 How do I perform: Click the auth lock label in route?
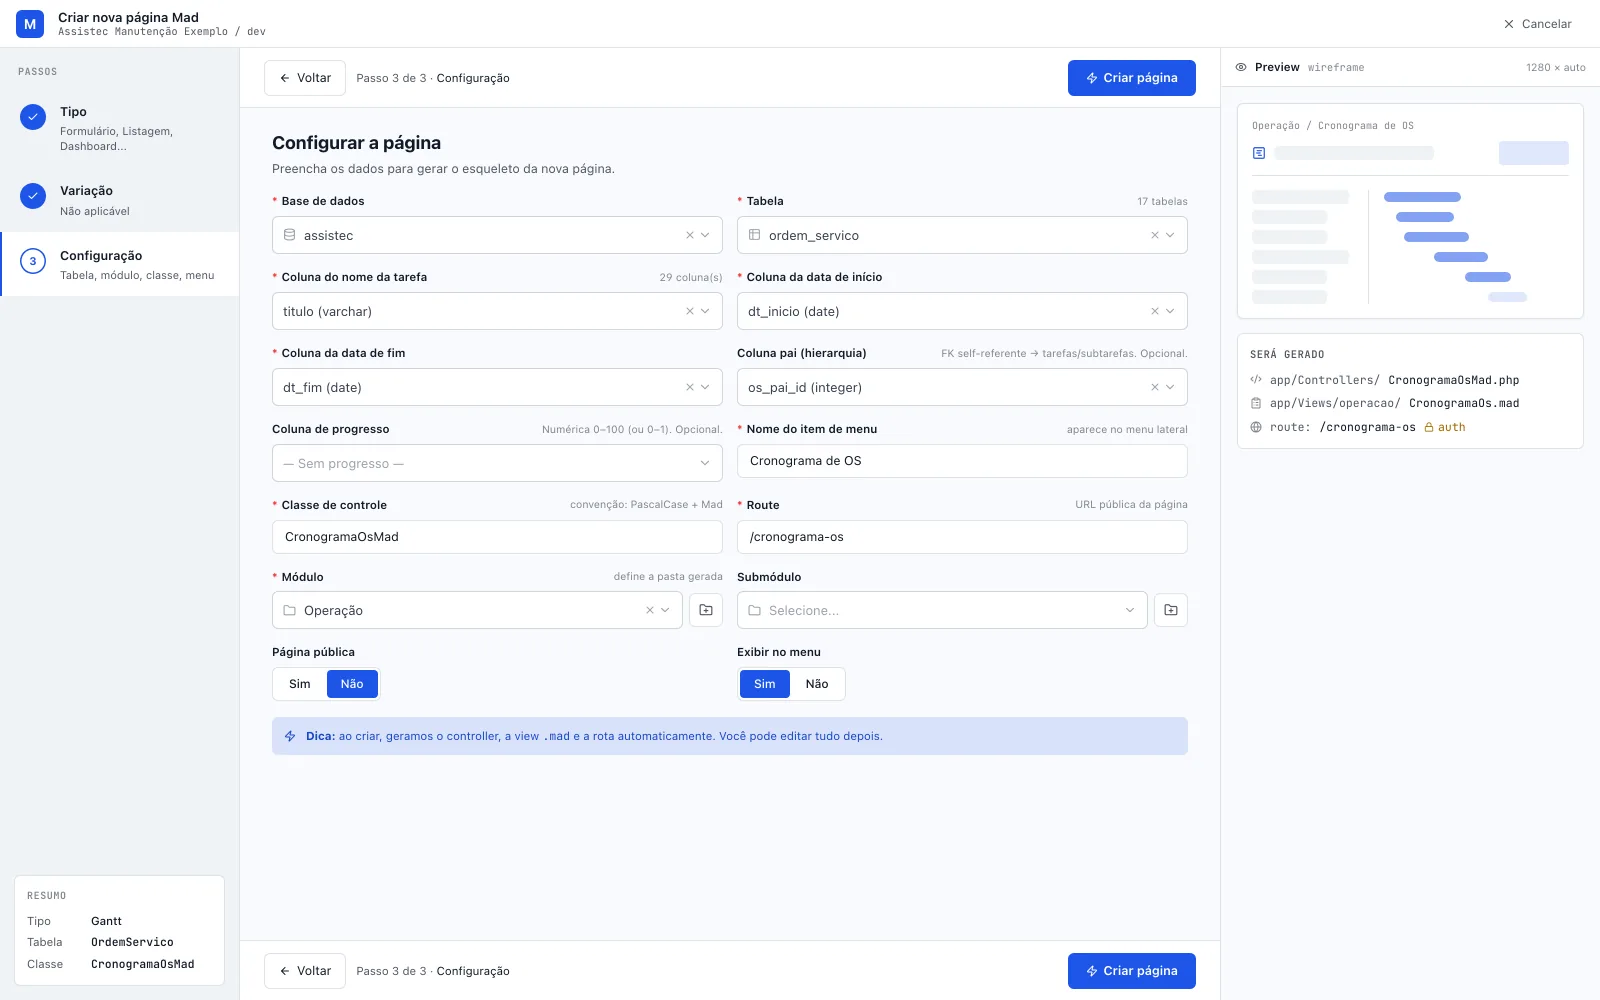click(1445, 427)
